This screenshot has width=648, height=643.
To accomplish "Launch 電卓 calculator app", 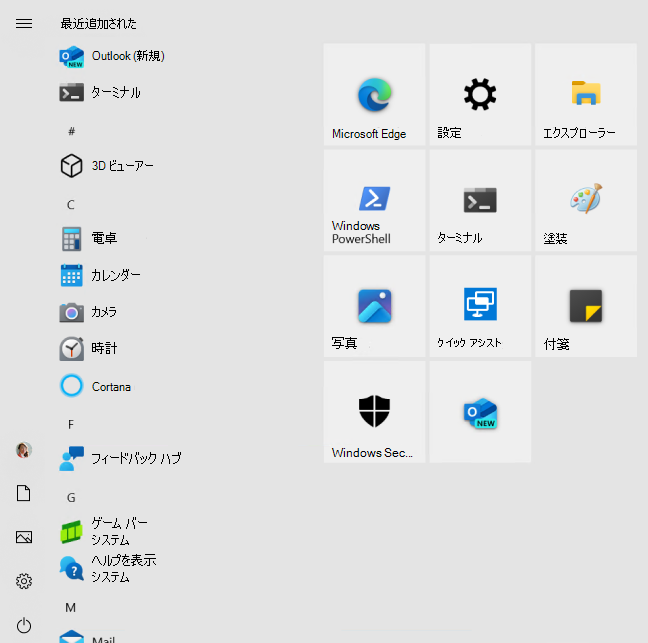I will click(88, 238).
